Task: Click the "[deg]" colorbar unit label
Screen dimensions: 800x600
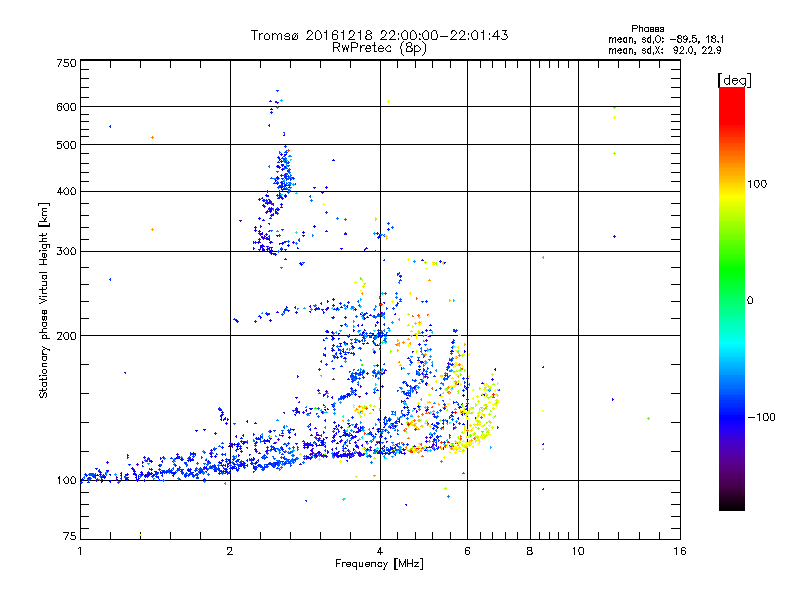Action: pyautogui.click(x=734, y=80)
